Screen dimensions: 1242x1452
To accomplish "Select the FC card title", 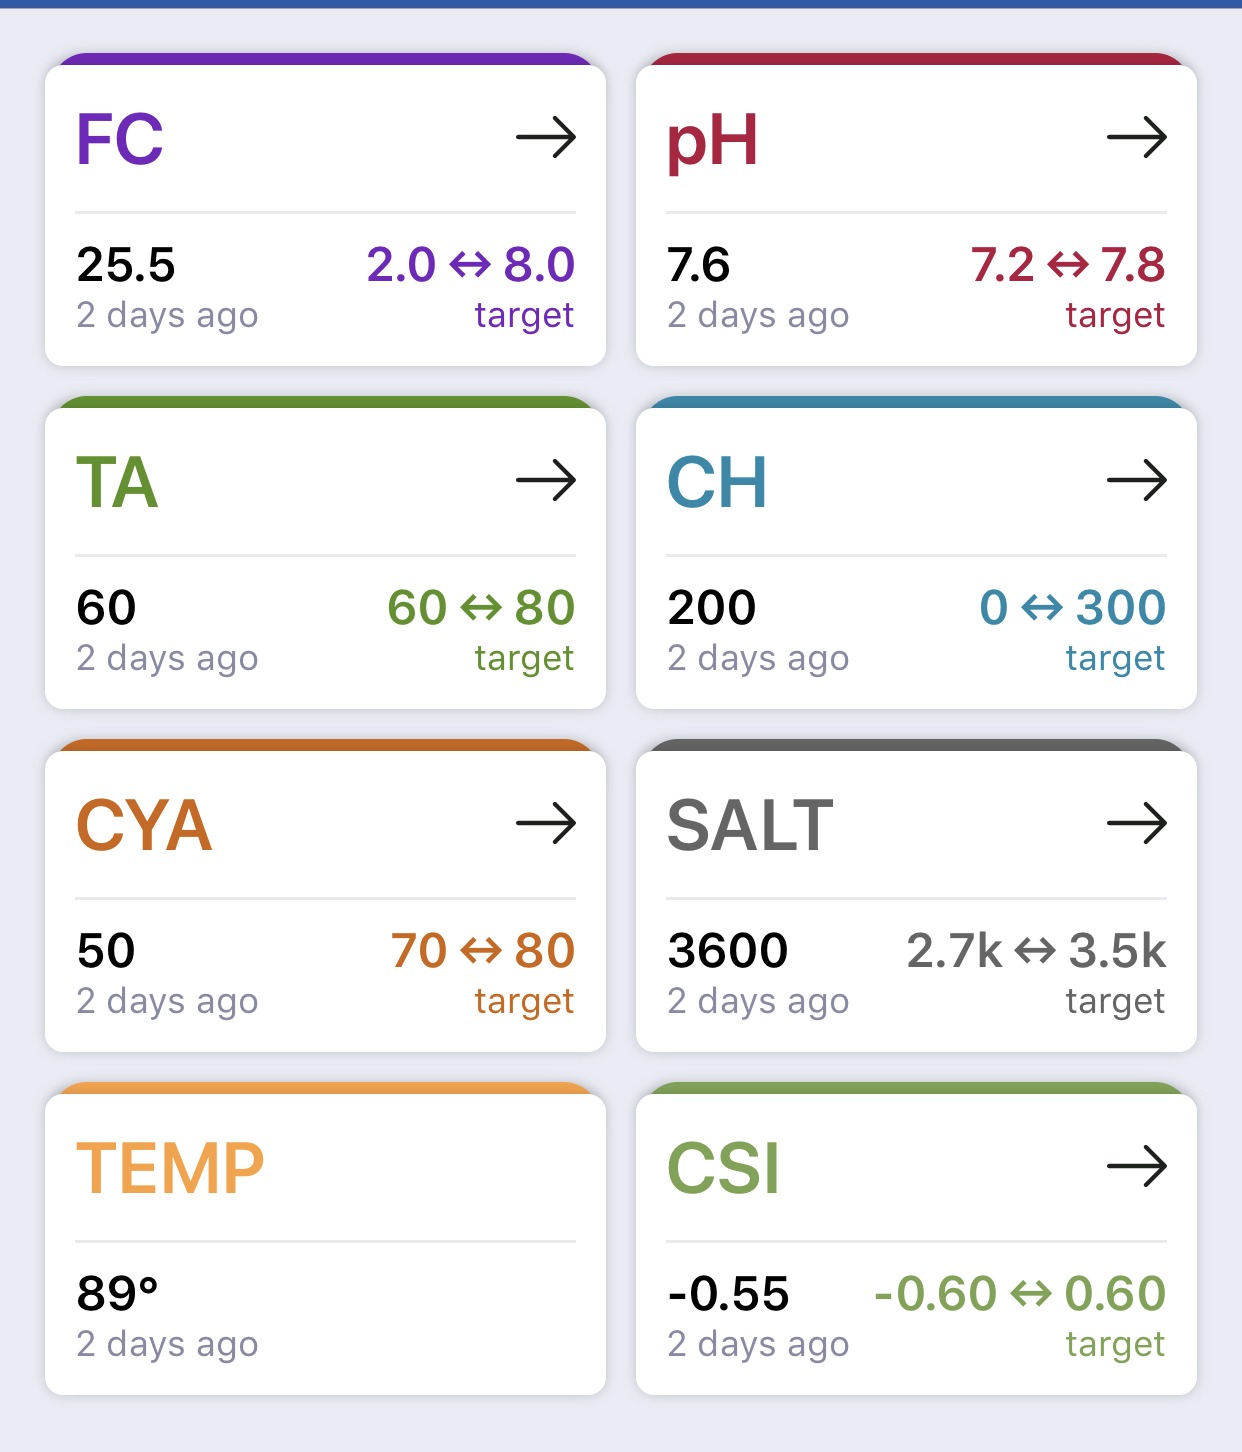I will click(120, 139).
